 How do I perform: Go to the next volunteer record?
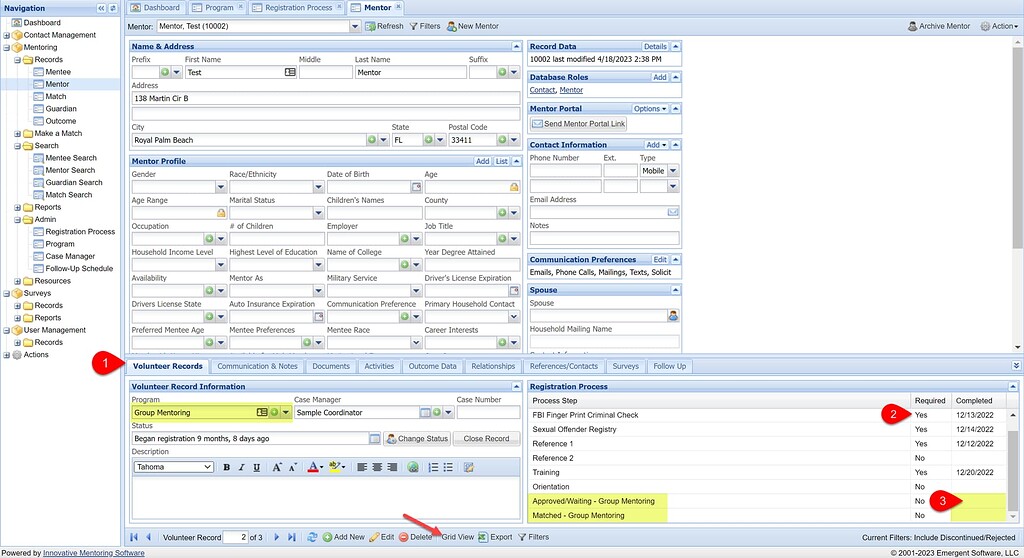coord(277,537)
